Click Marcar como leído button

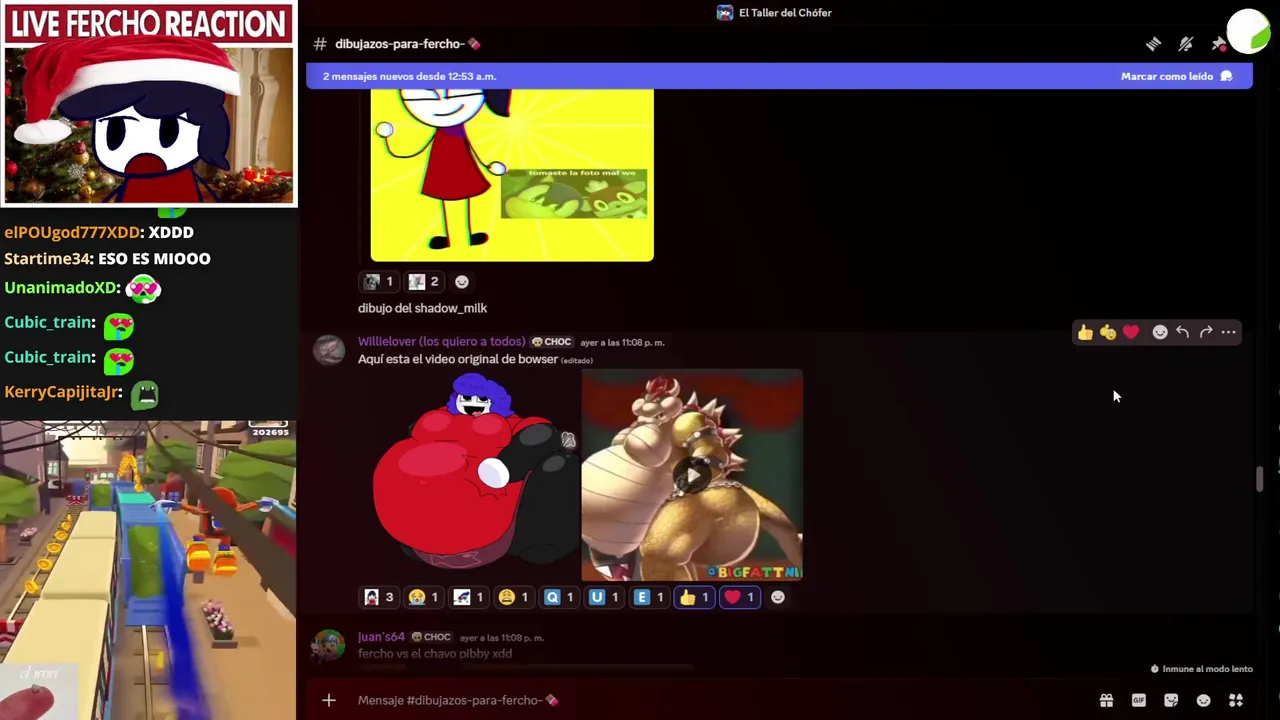click(1177, 76)
